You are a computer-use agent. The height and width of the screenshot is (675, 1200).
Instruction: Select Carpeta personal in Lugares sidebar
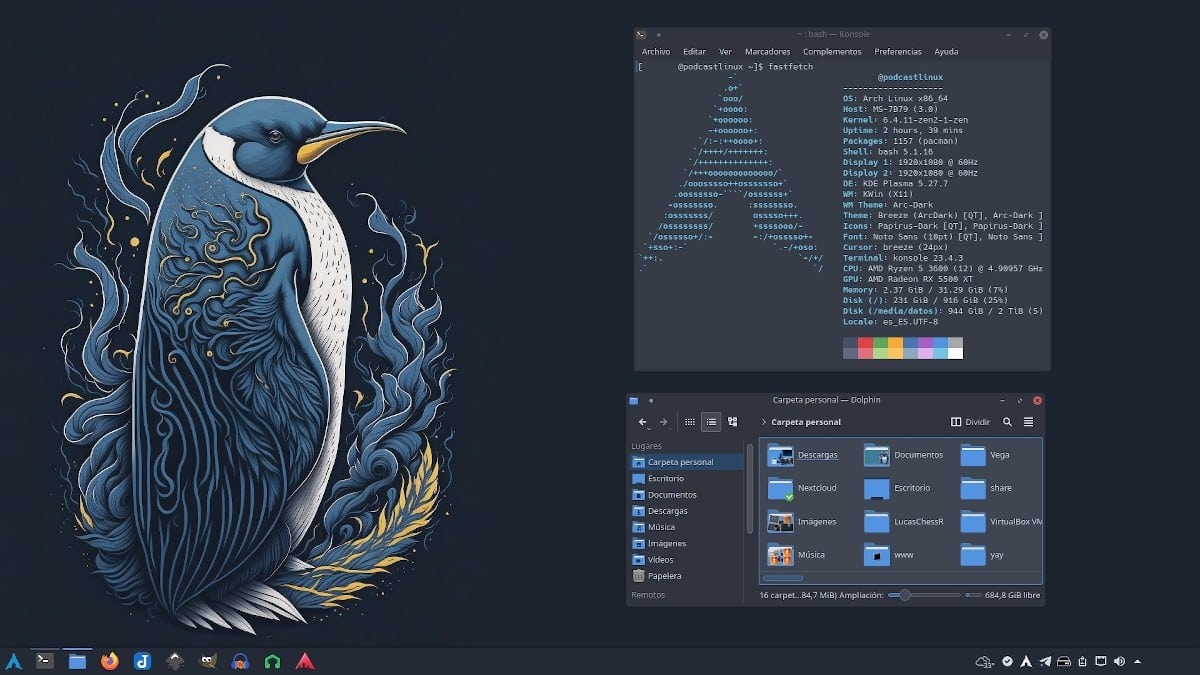click(687, 462)
